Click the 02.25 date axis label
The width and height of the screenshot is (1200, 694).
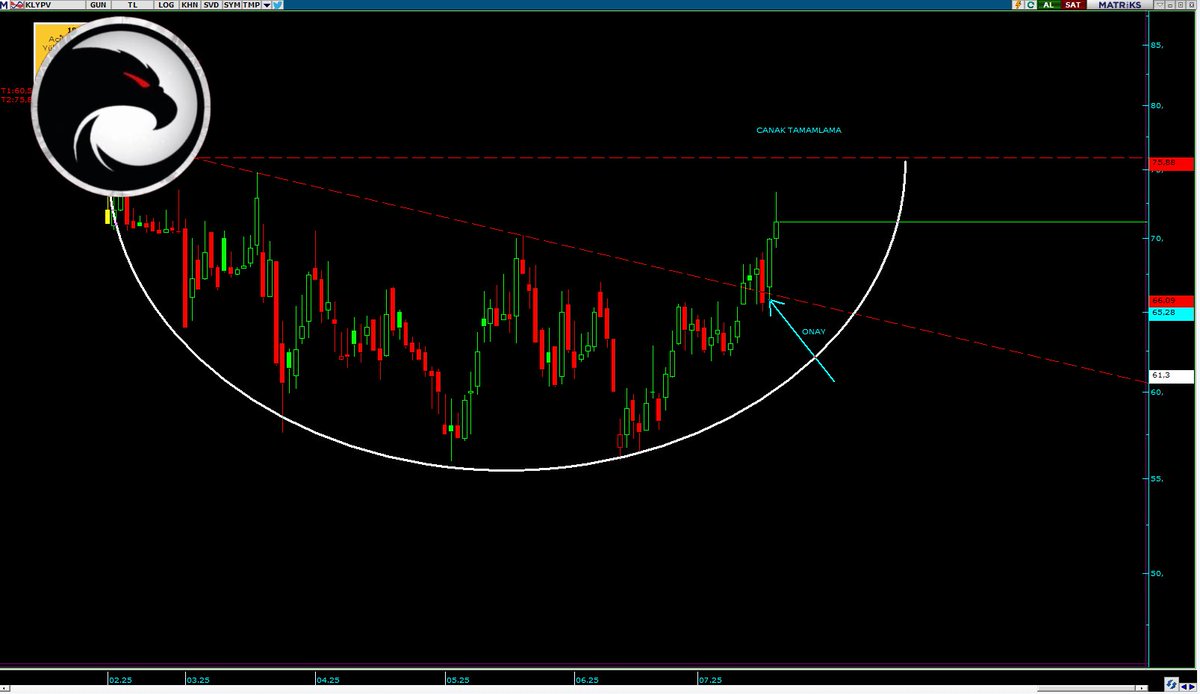pyautogui.click(x=120, y=679)
